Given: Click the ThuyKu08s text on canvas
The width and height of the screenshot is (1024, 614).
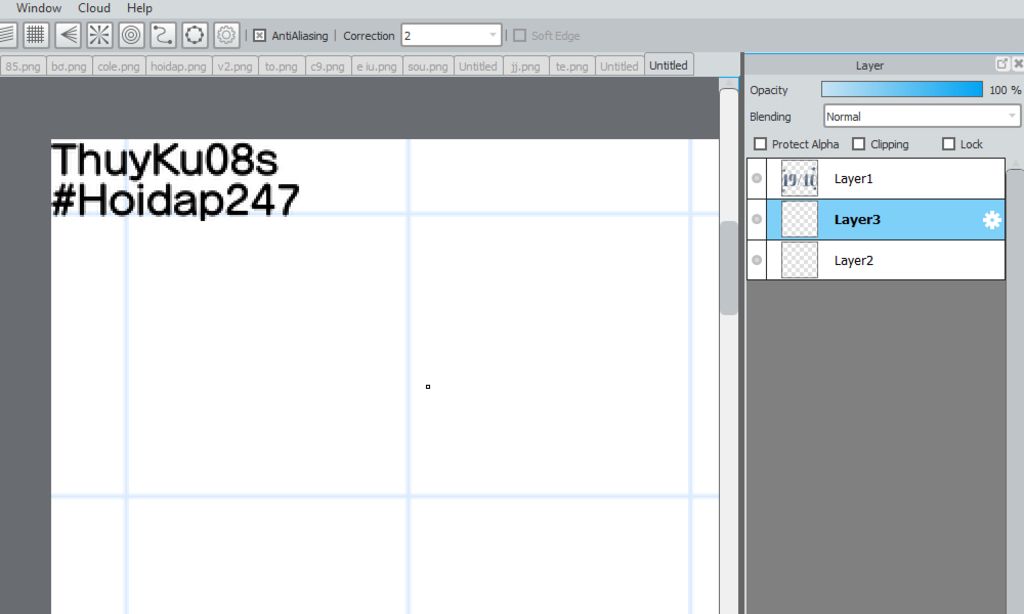Looking at the screenshot, I should (165, 159).
